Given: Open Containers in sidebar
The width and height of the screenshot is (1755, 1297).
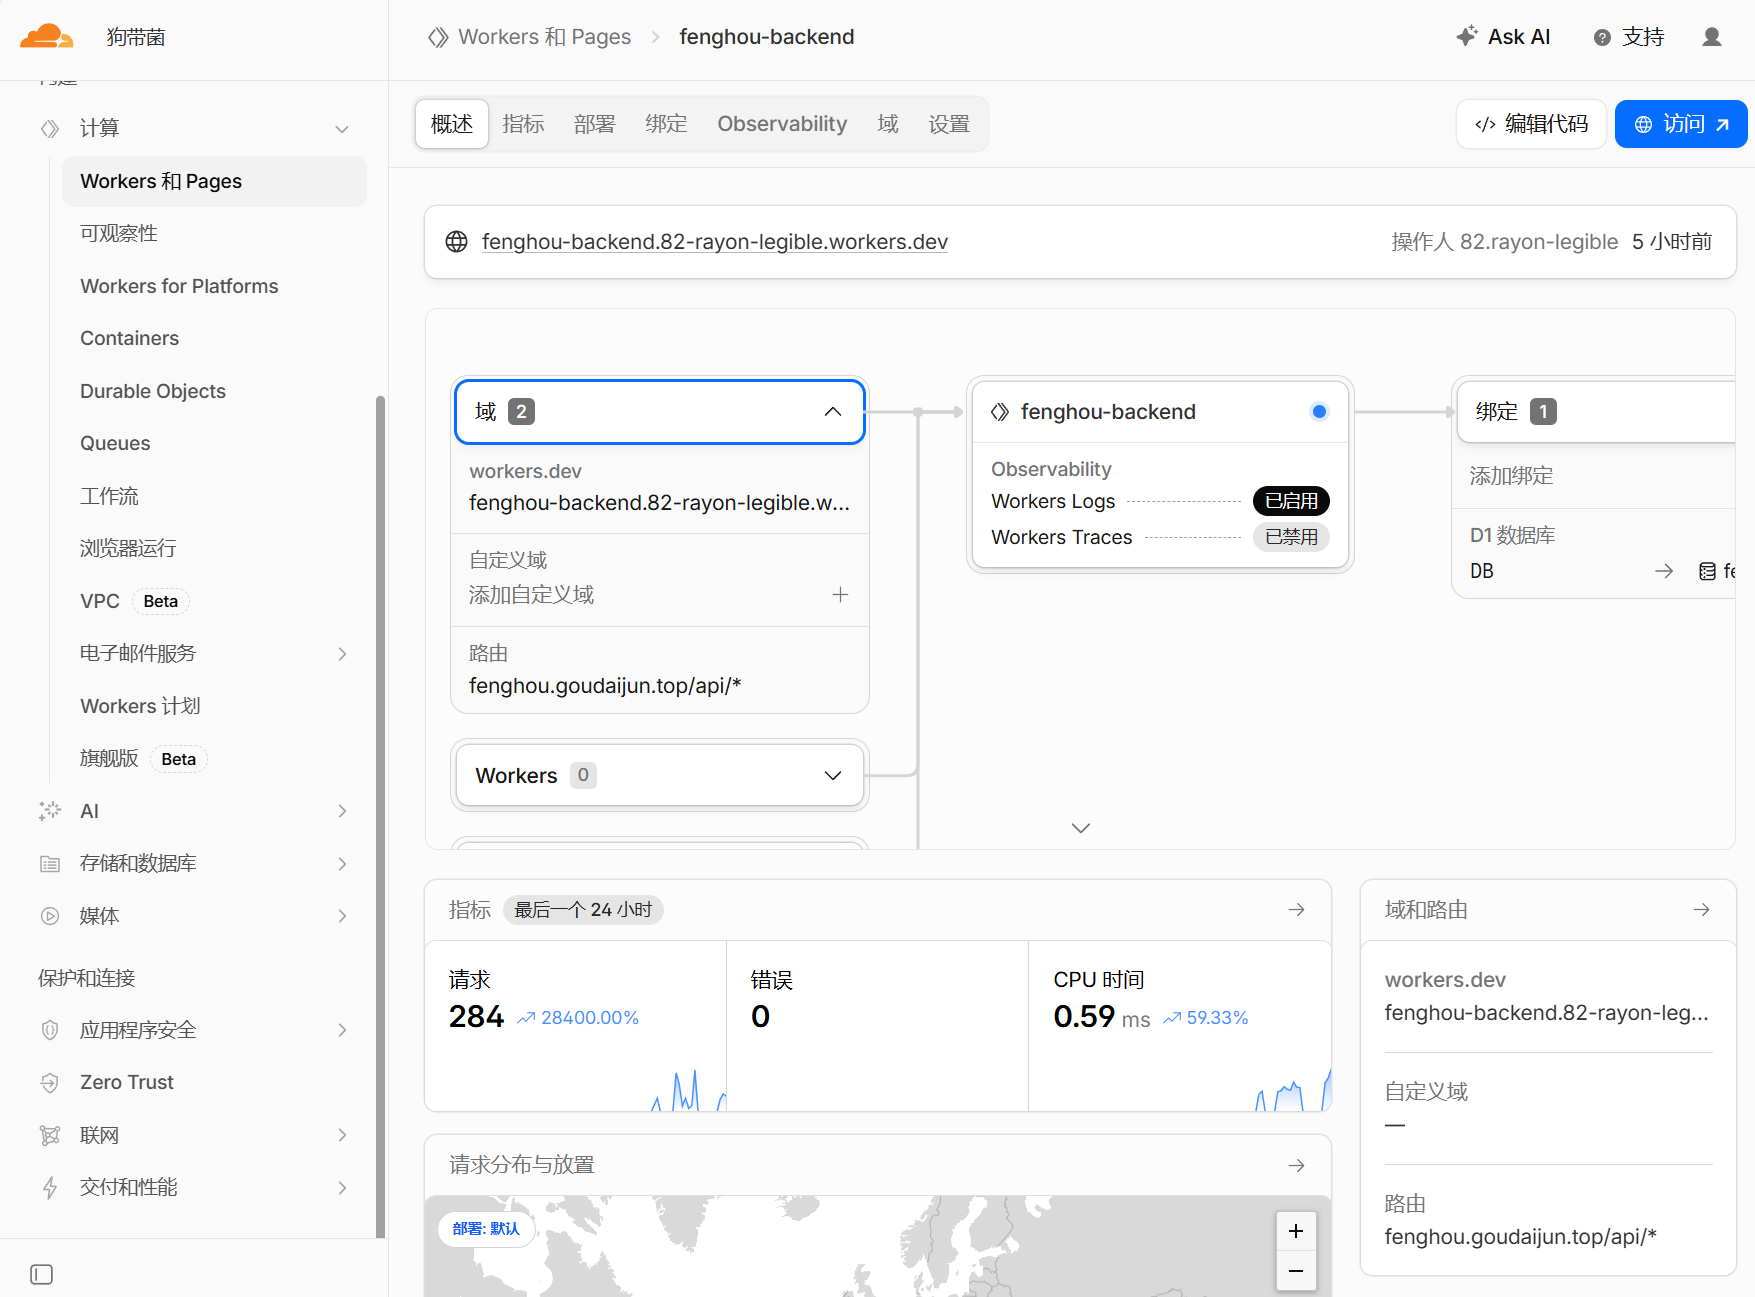Looking at the screenshot, I should pos(129,338).
